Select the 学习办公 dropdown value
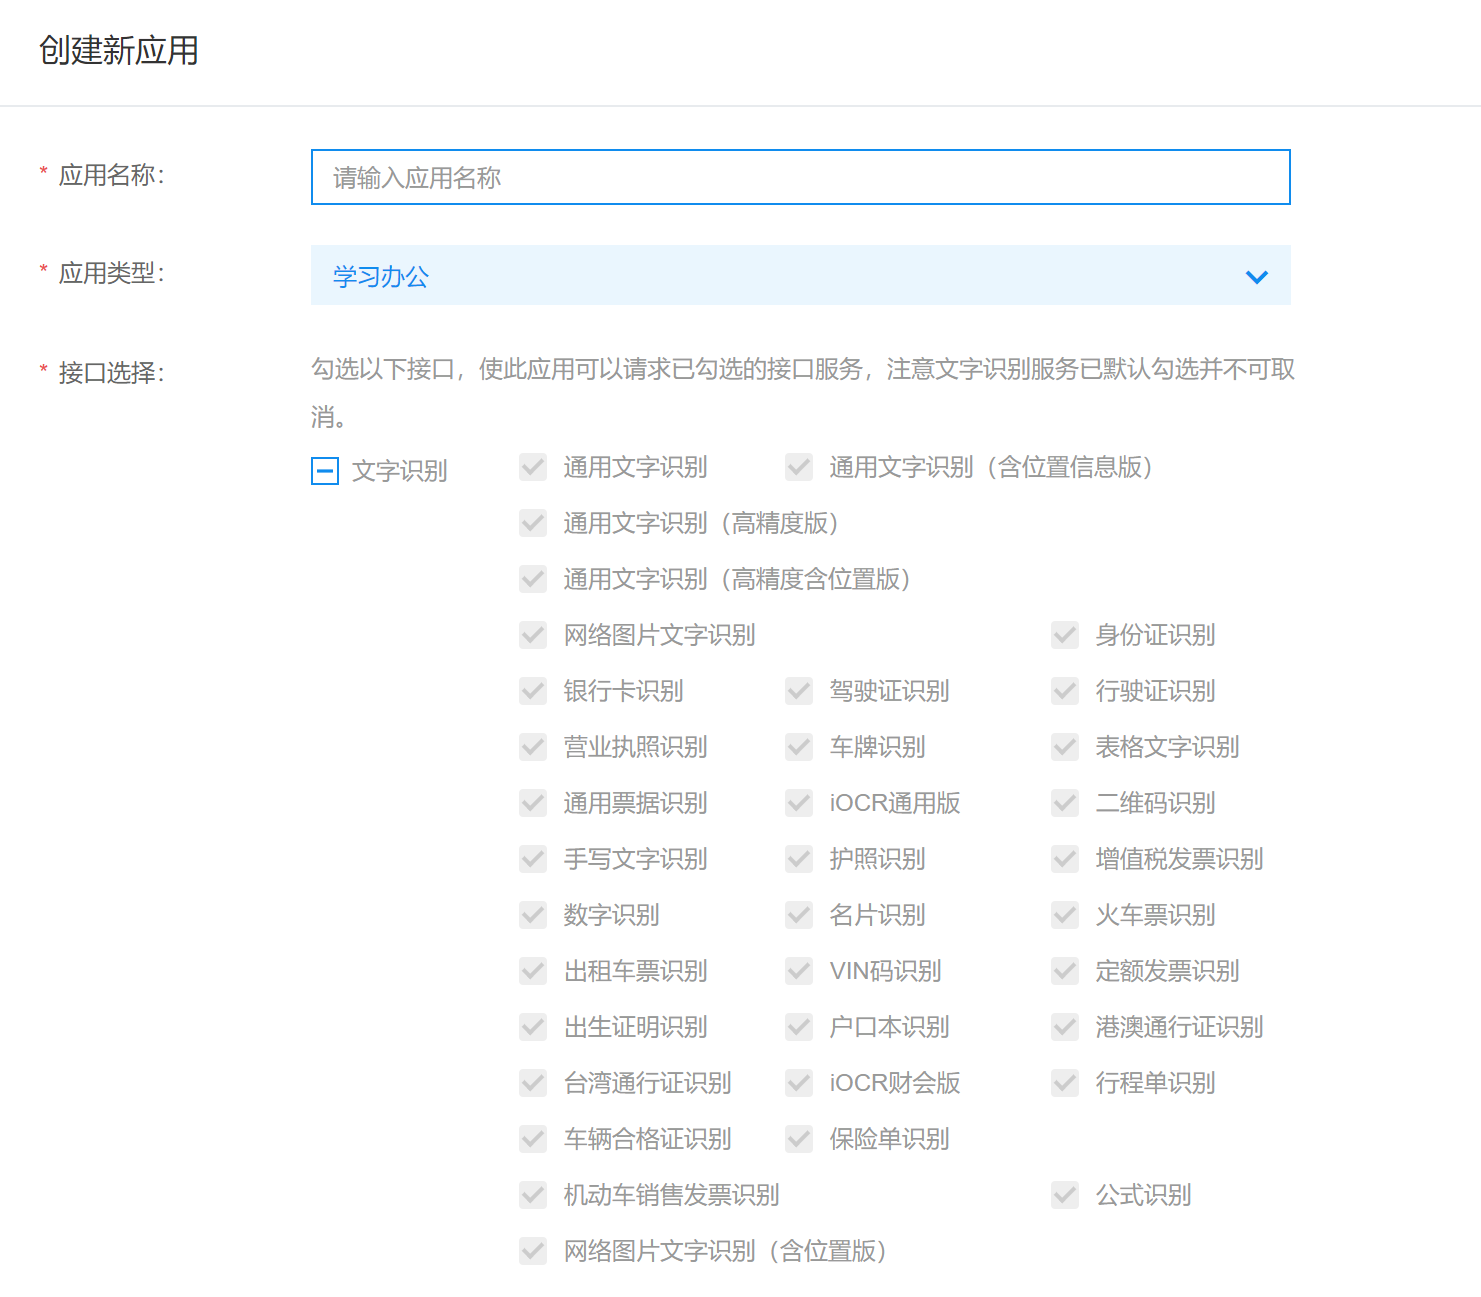Screen dimensions: 1481x1297 click(380, 276)
